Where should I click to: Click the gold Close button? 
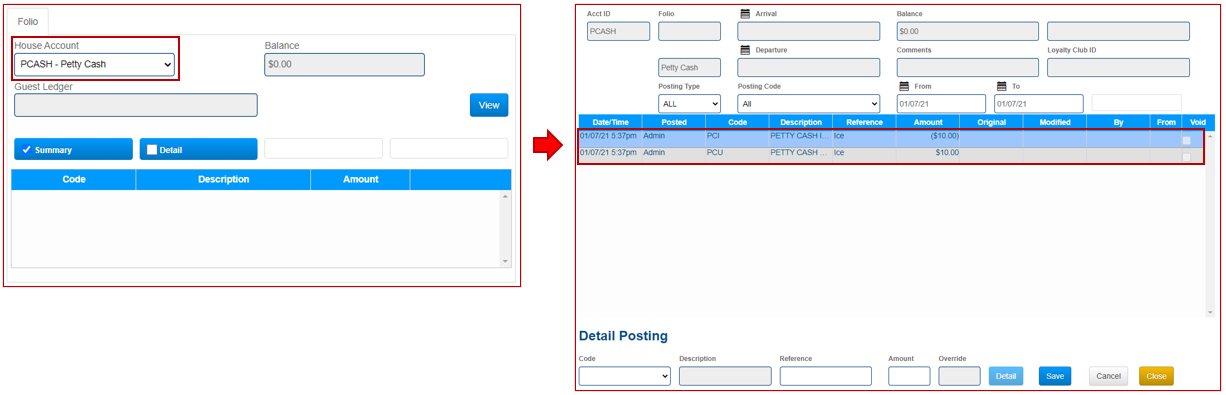tap(1156, 376)
